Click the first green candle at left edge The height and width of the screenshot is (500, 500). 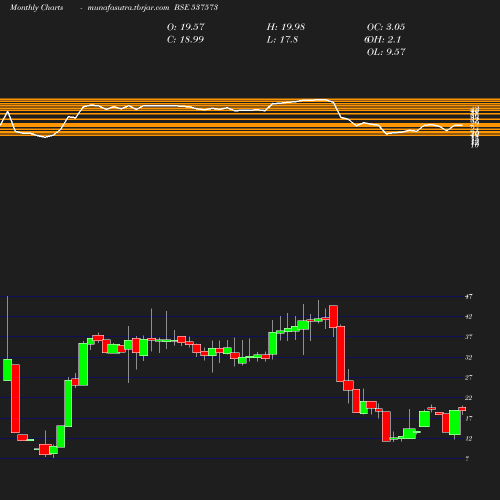(7, 370)
